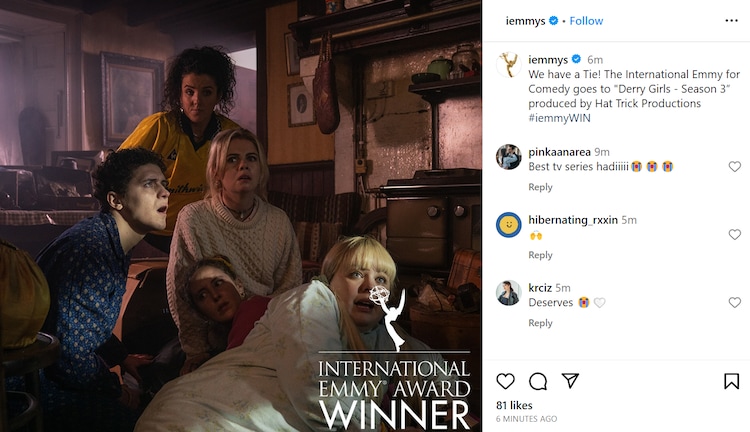Like pinkaanarea's comment
Viewport: 750px width, 432px height.
735,166
